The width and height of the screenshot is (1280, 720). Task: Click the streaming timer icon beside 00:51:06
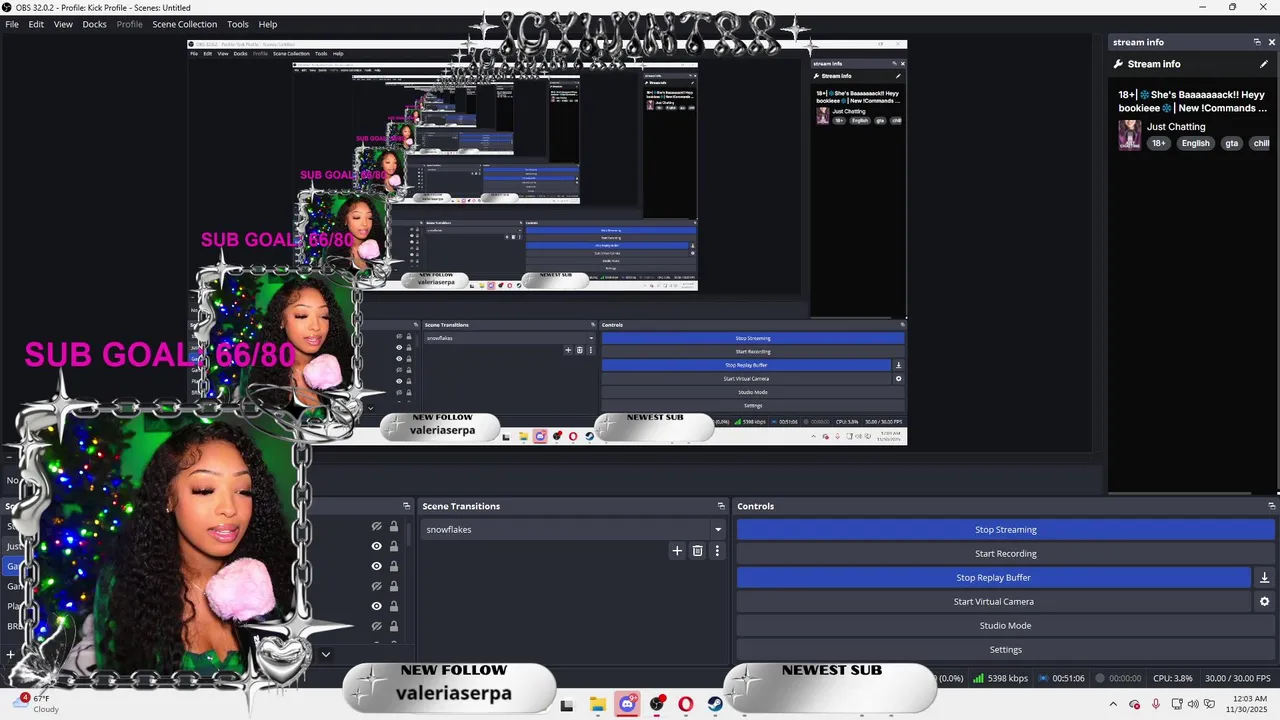[x=1043, y=678]
